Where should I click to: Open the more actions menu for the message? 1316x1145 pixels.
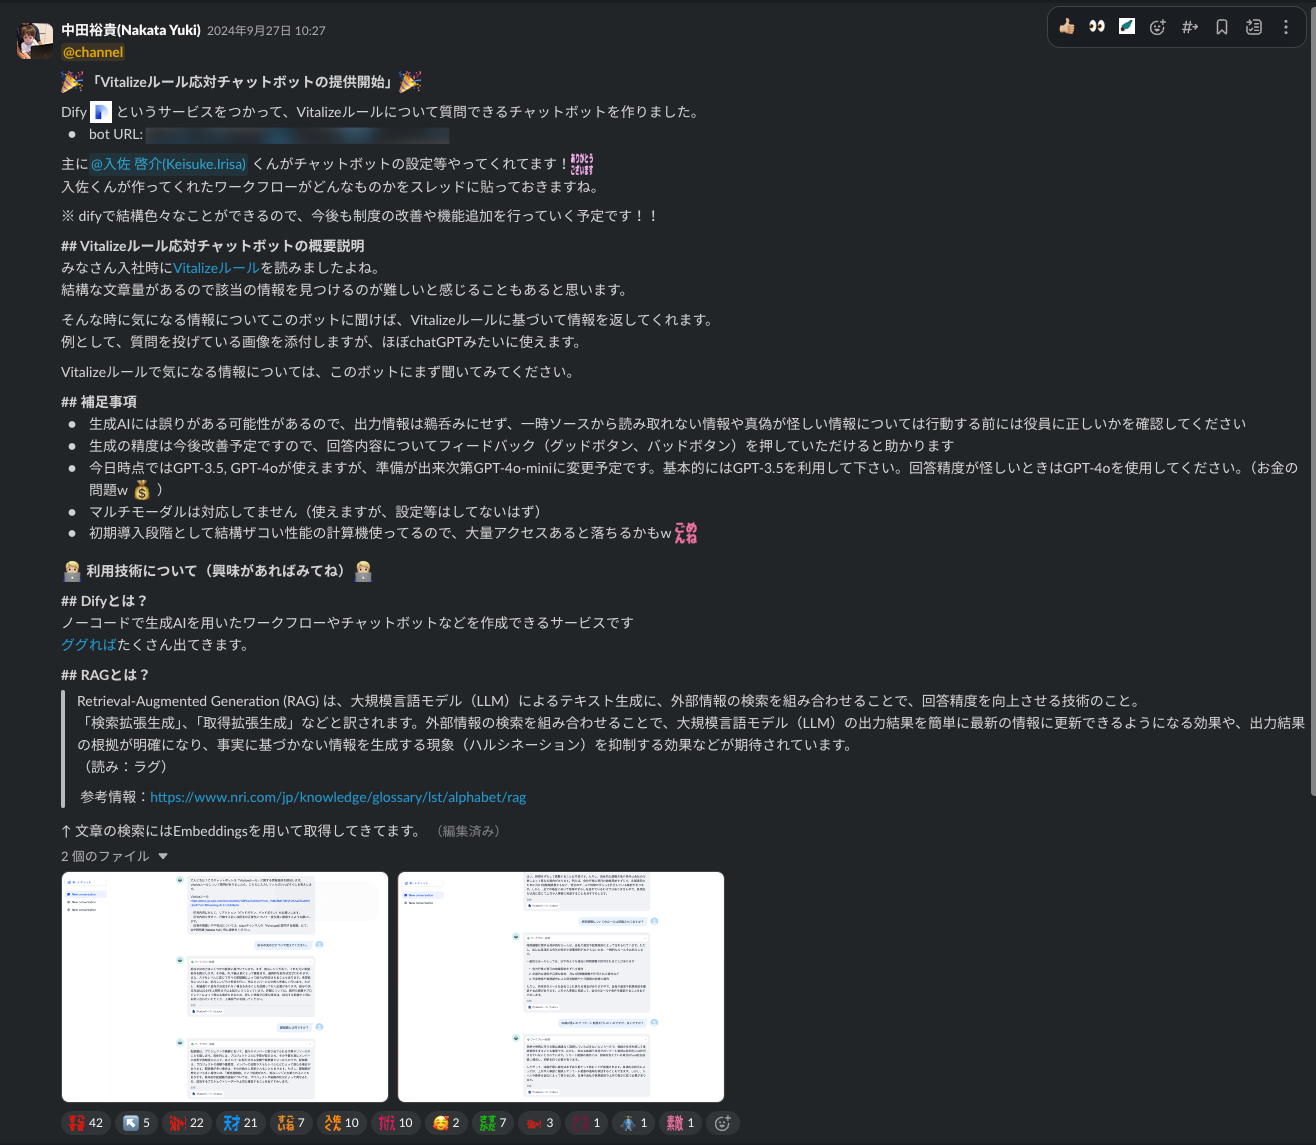pyautogui.click(x=1286, y=27)
